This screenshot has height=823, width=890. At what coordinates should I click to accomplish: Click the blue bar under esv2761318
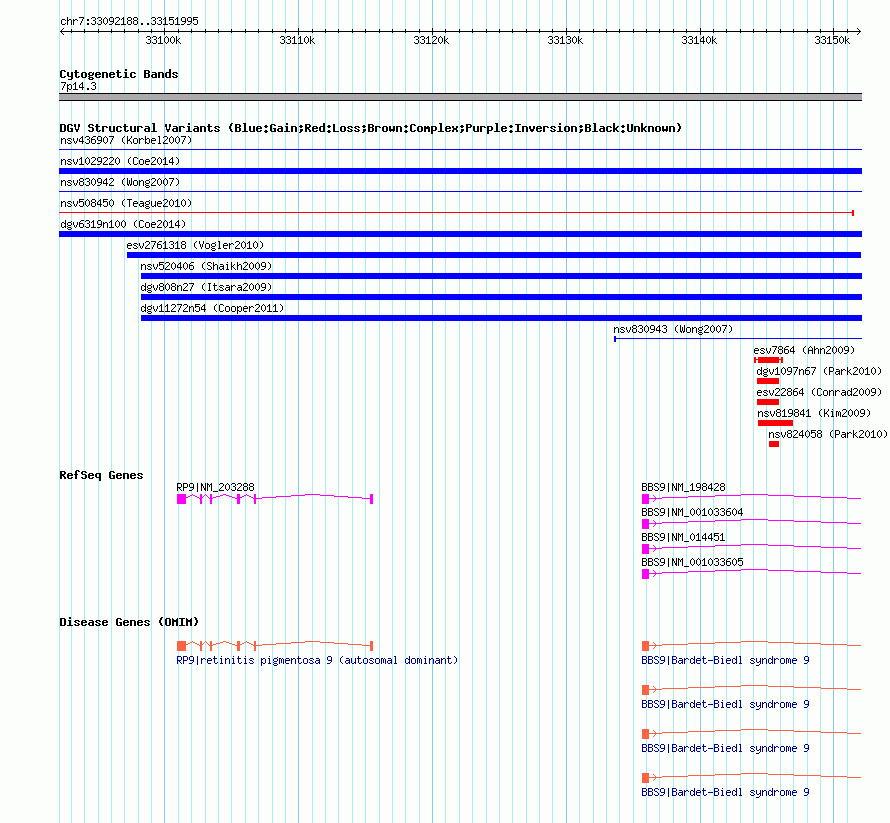click(x=494, y=255)
